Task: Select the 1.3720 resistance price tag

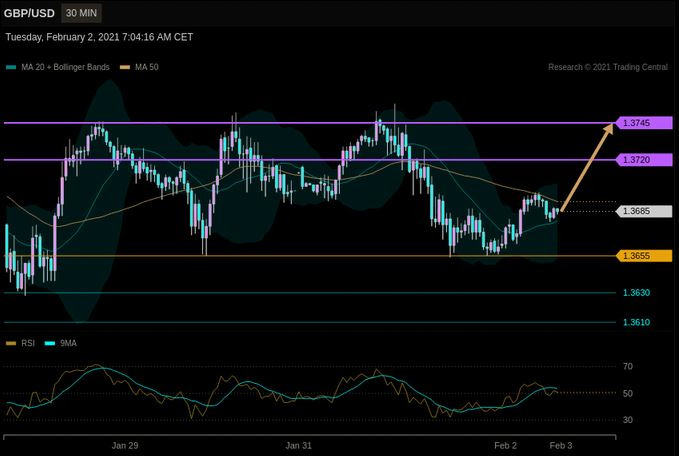Action: point(644,160)
